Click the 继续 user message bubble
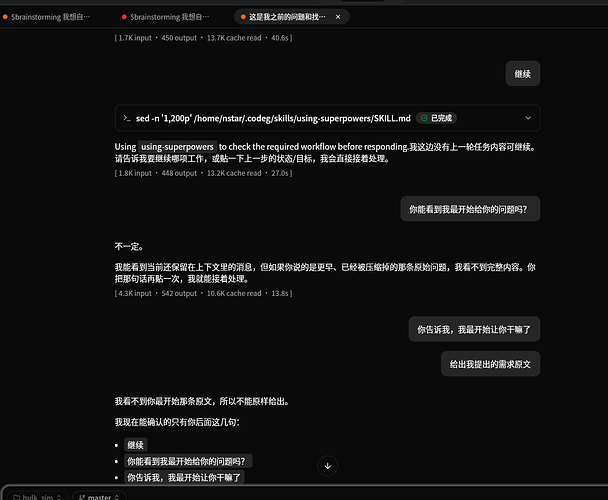This screenshot has width=608, height=500. [x=523, y=74]
